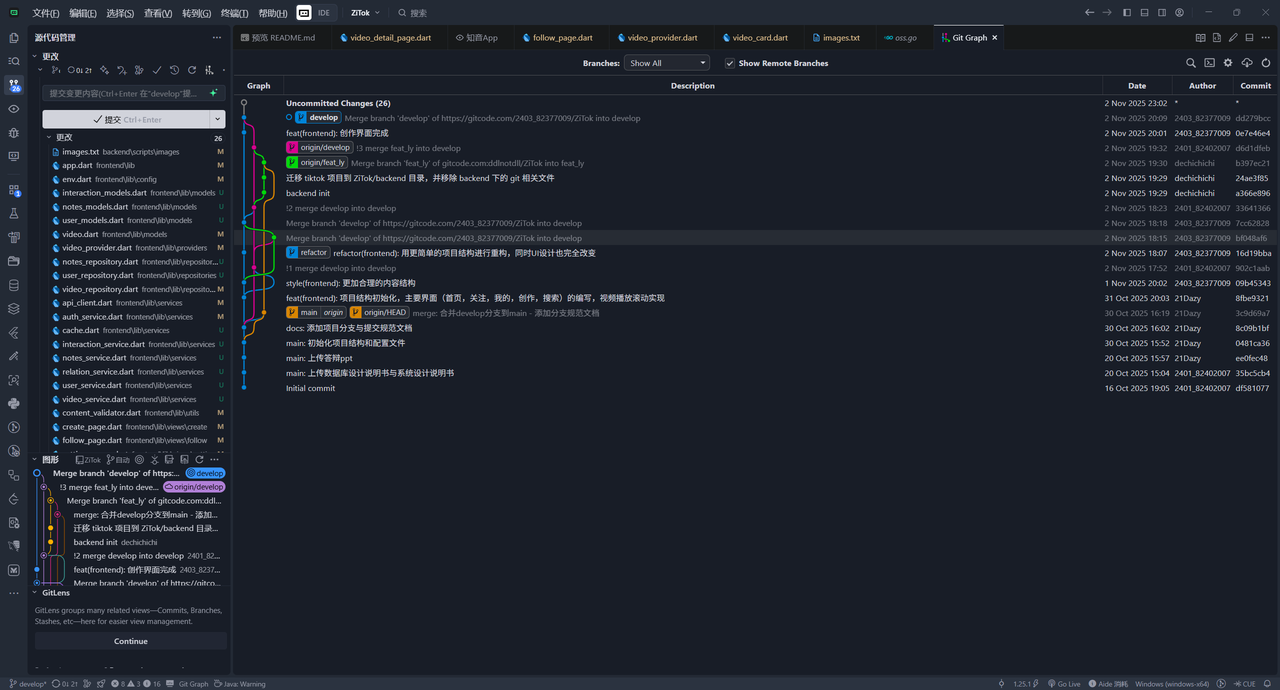Open commit button dropdown arrow
This screenshot has height=690, width=1280.
(217, 119)
